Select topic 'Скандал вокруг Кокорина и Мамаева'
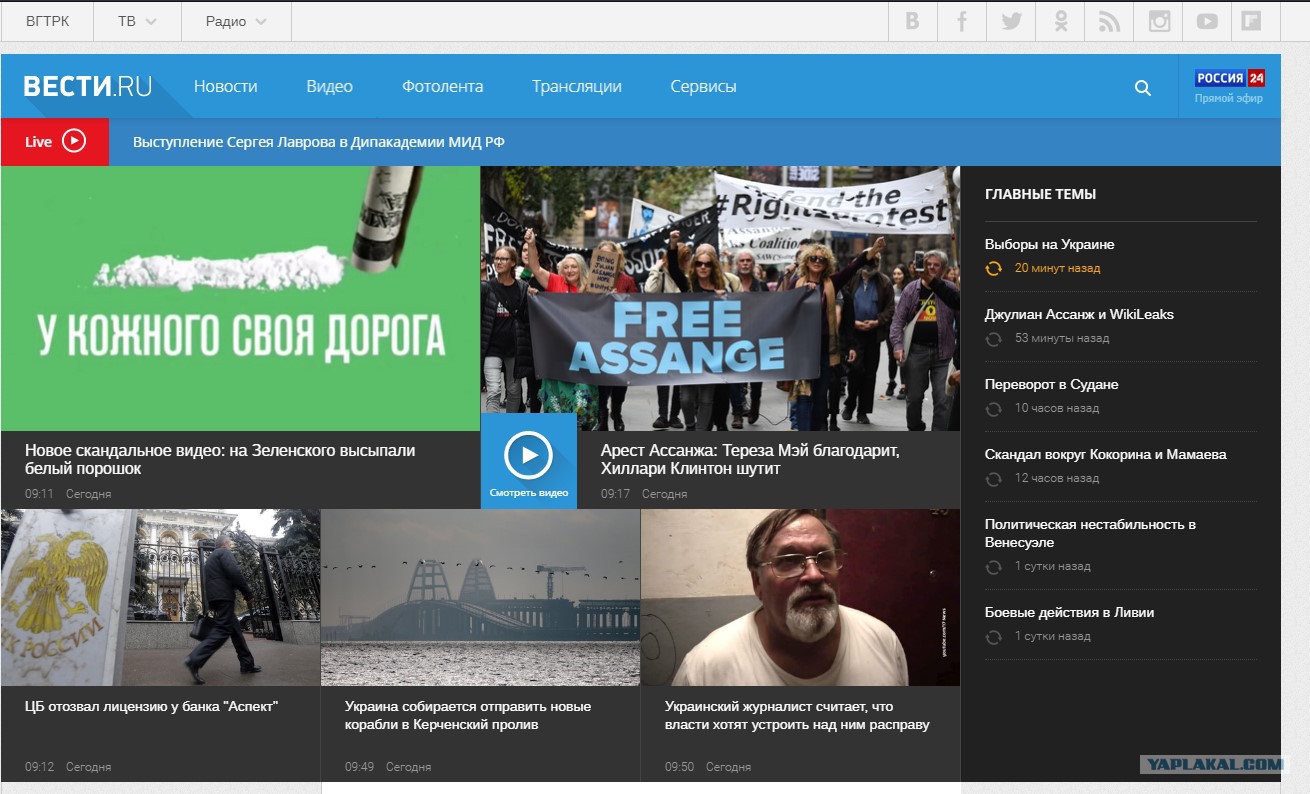This screenshot has width=1310, height=794. (1105, 454)
